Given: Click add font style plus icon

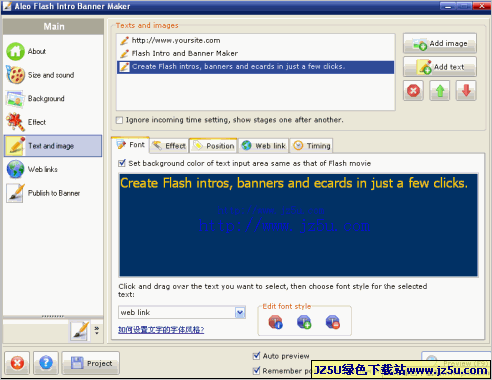Looking at the screenshot, I should [304, 322].
